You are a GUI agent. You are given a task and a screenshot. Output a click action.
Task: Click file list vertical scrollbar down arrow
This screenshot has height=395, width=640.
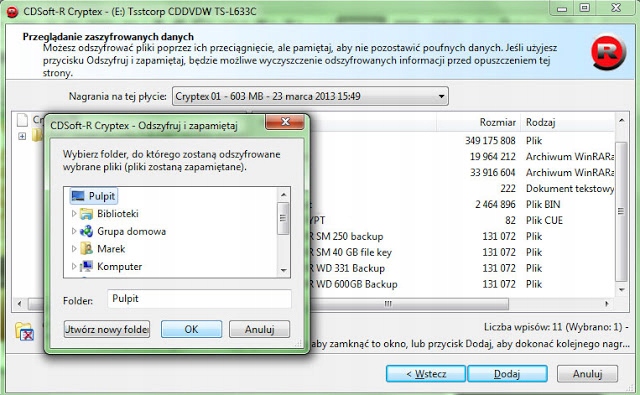pyautogui.click(x=621, y=290)
